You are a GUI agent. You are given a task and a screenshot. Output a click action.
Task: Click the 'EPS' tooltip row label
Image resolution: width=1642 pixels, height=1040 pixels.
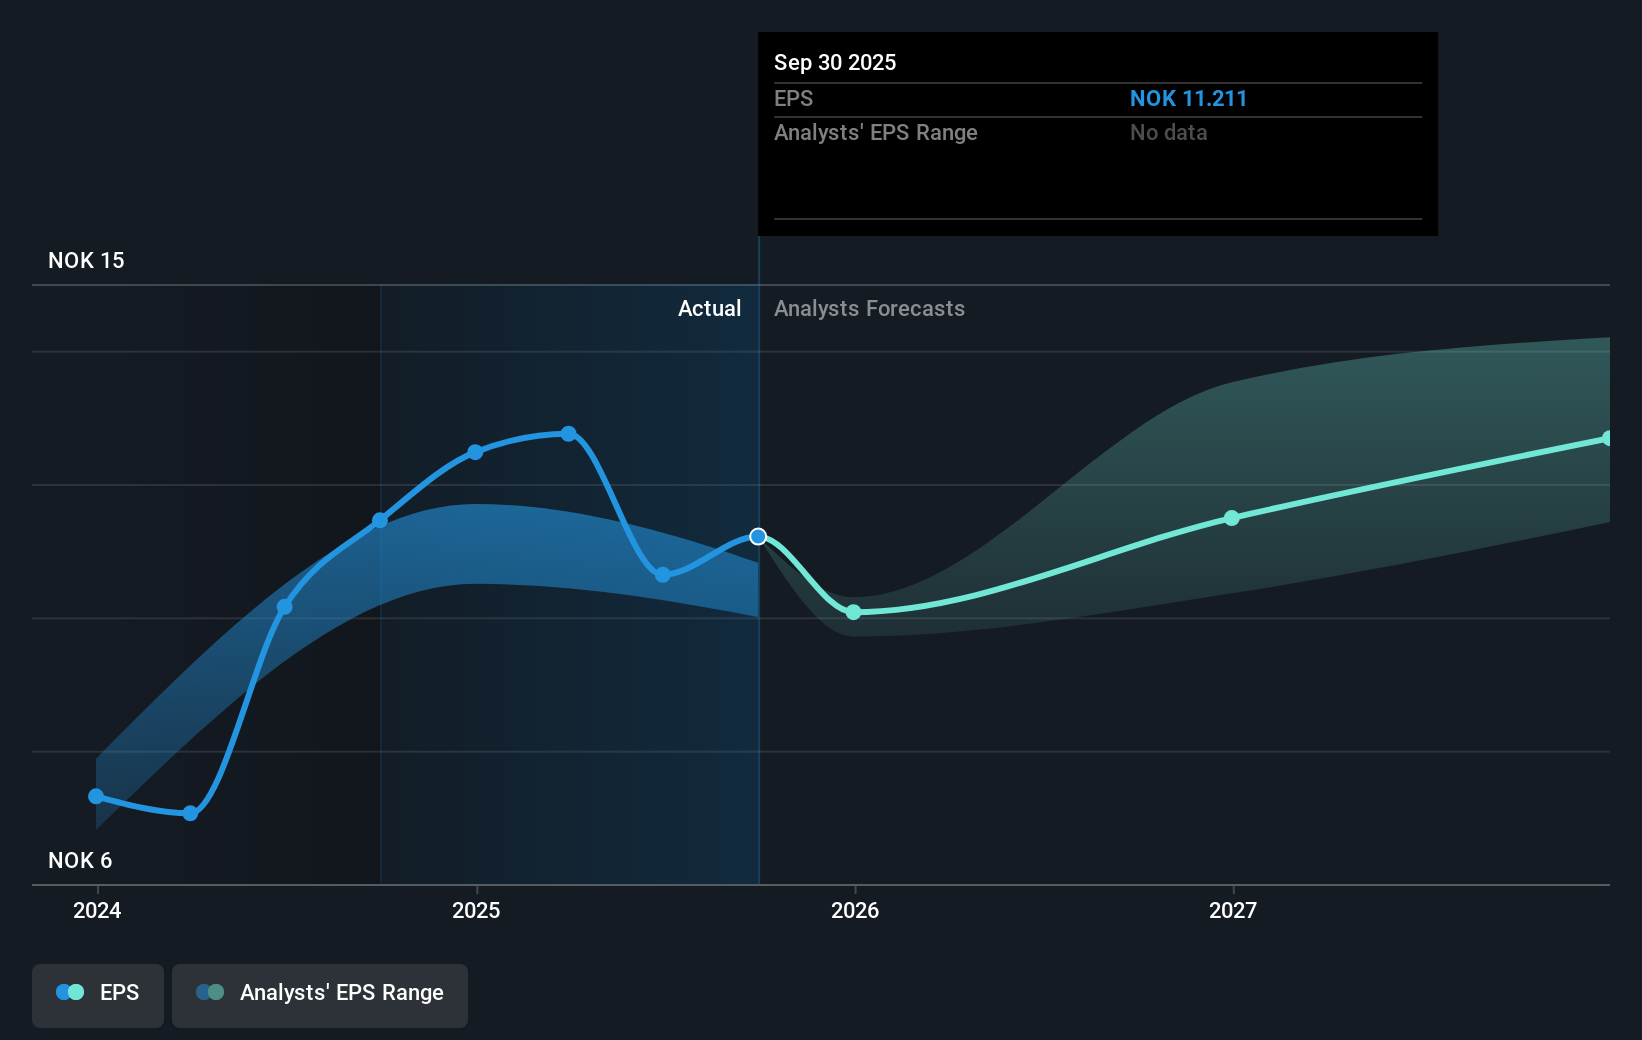coord(793,99)
